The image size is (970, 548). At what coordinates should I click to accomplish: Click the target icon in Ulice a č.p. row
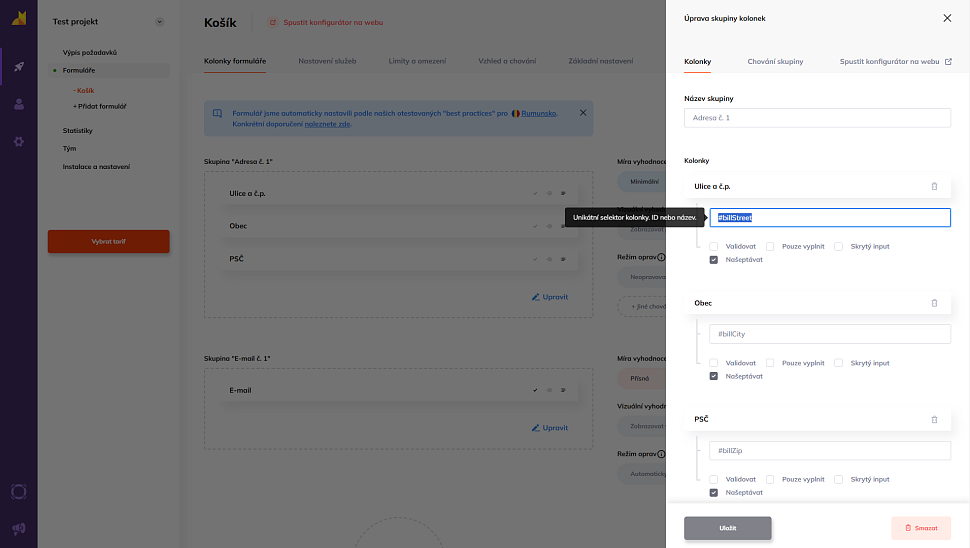click(549, 193)
